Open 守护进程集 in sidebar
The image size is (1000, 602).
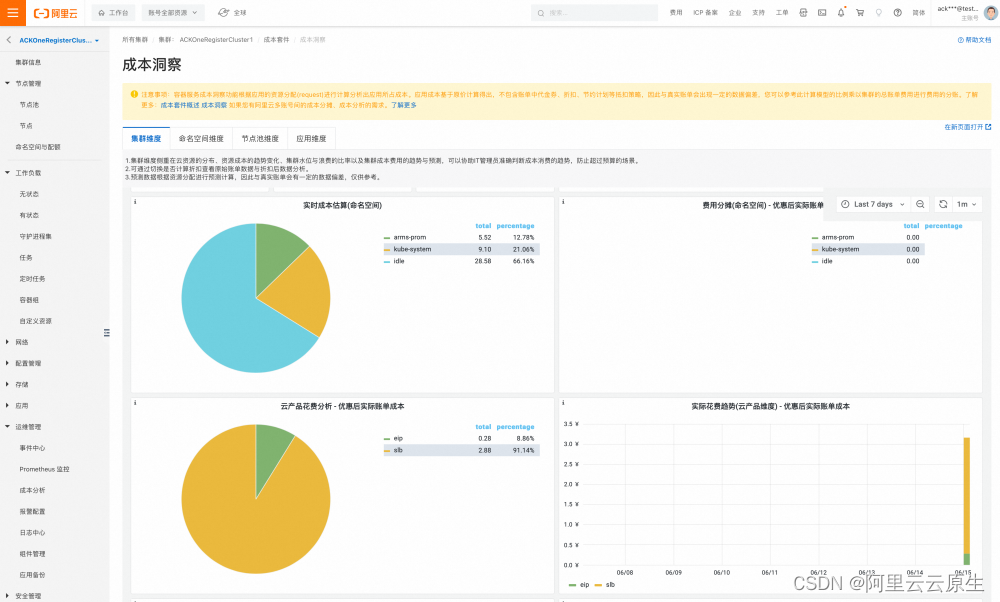pos(36,236)
